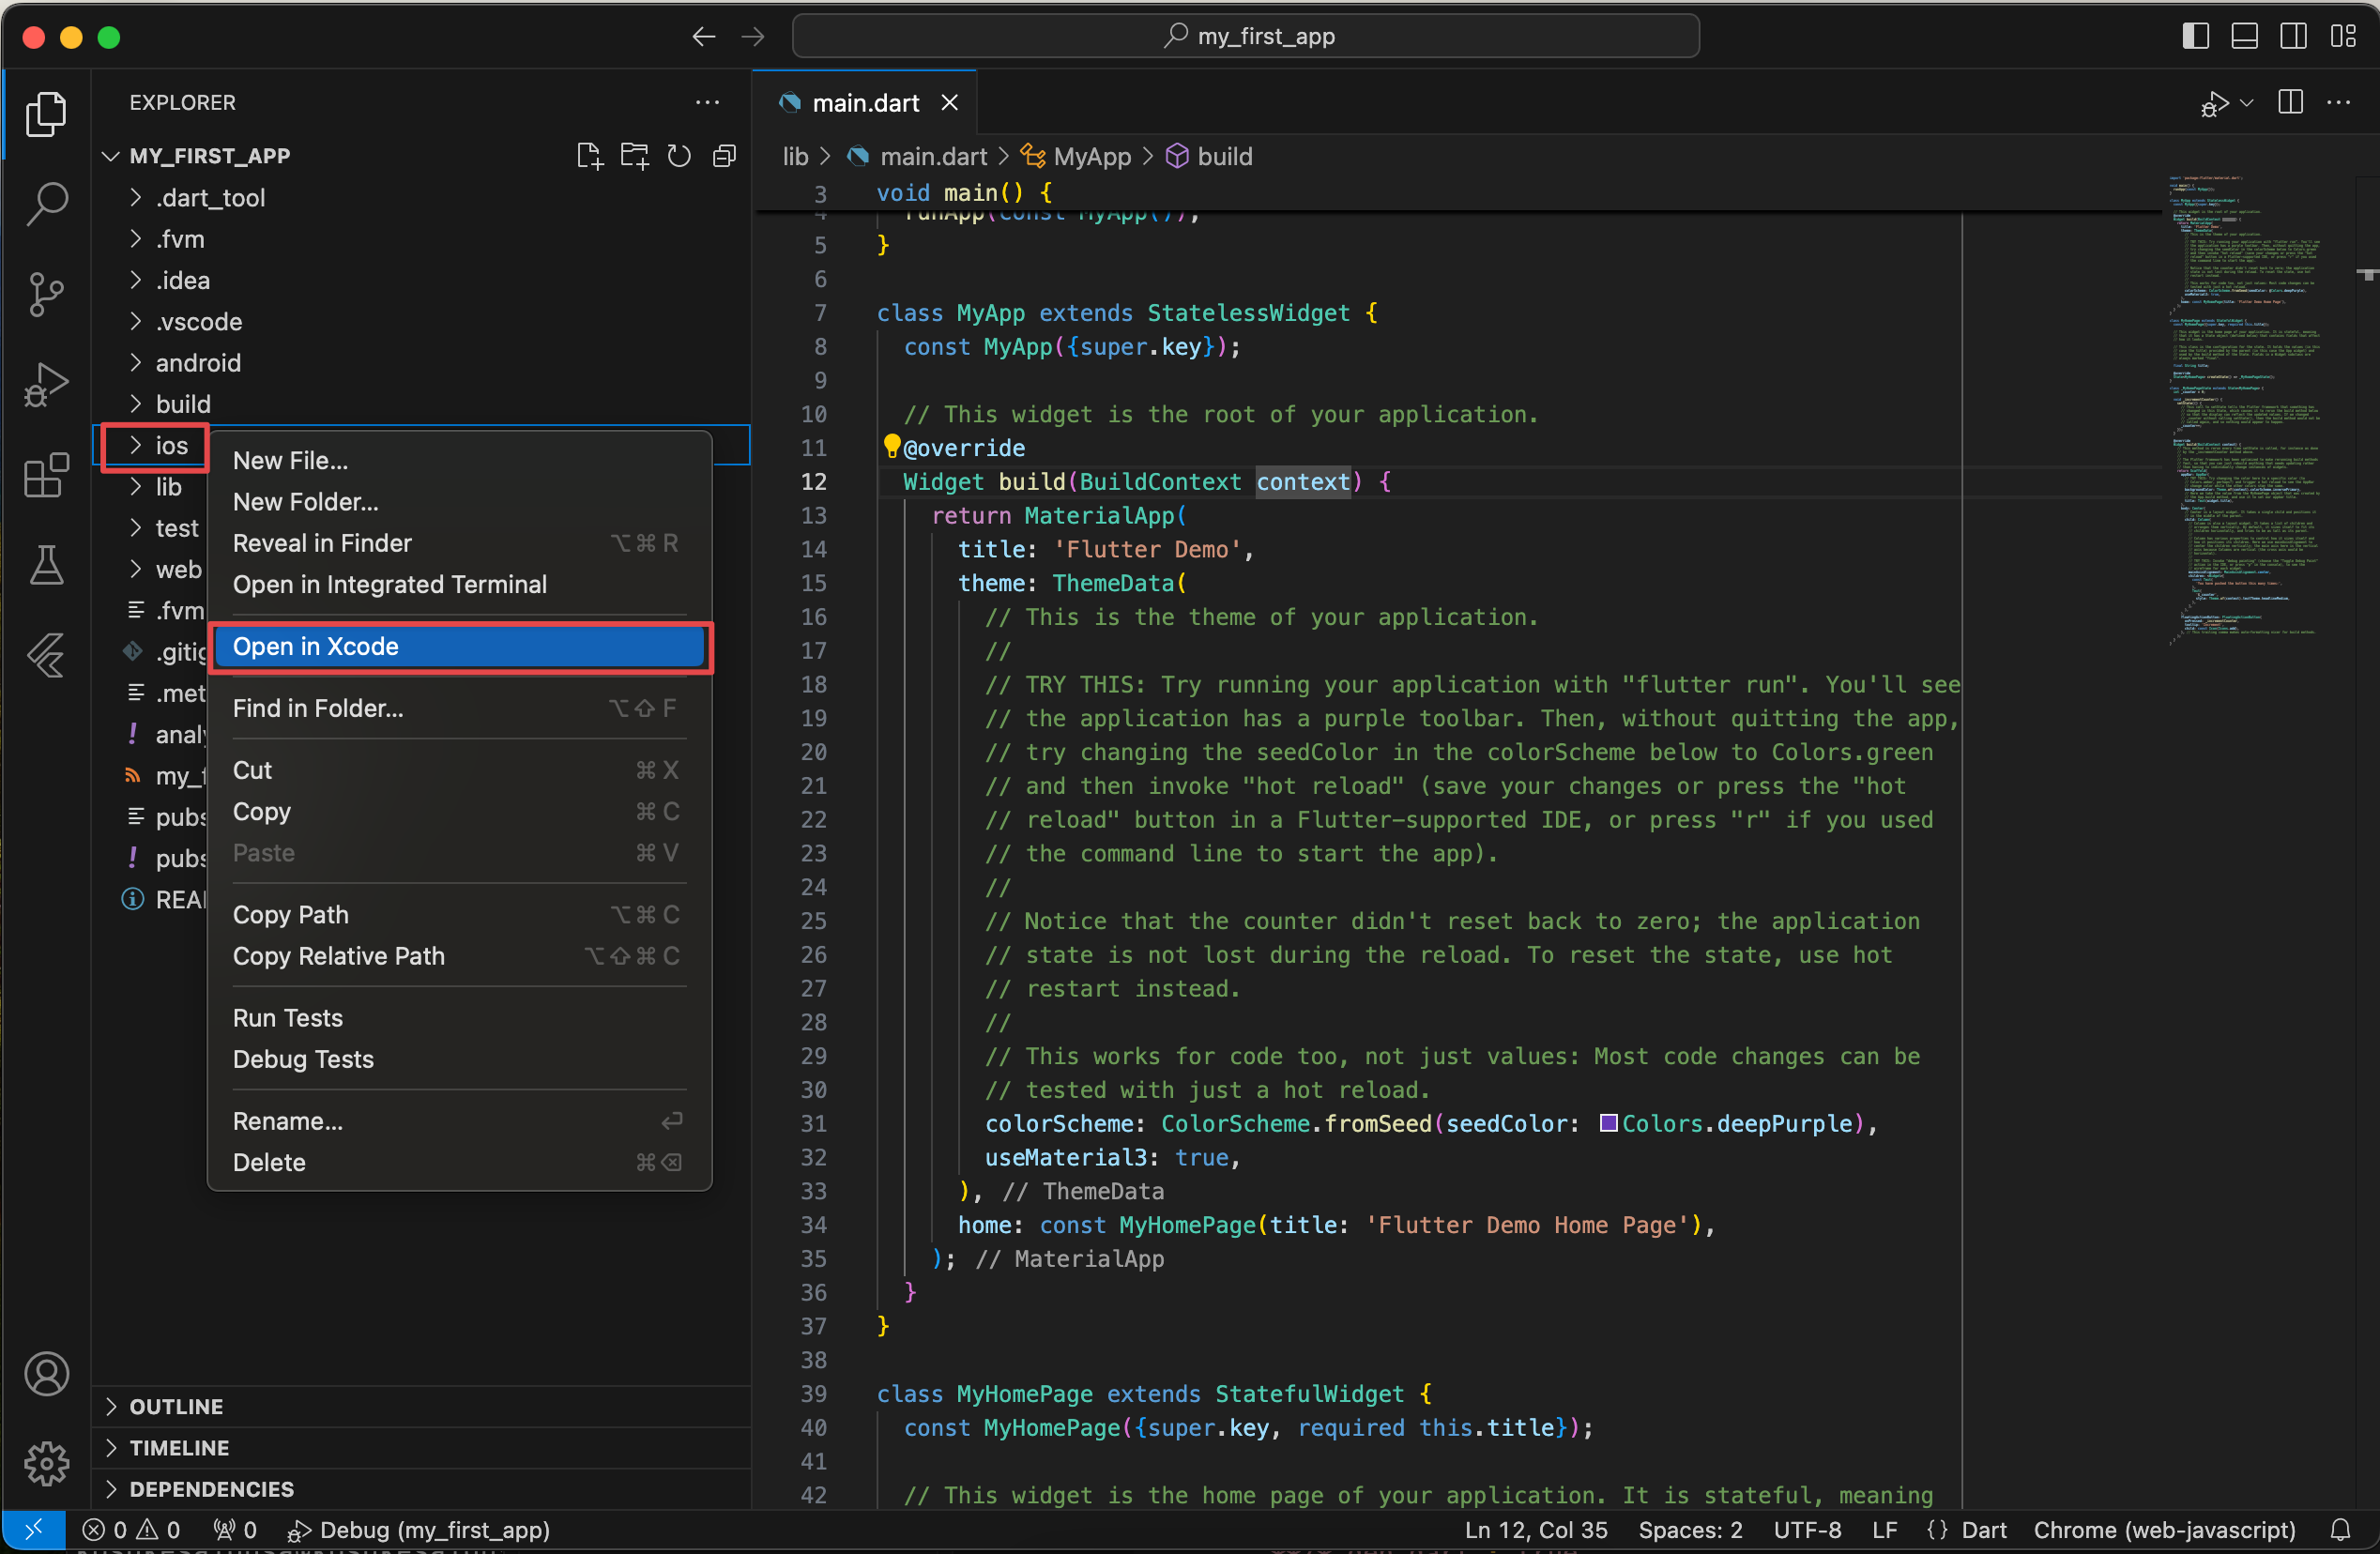This screenshot has width=2380, height=1554.
Task: Open the Explorer view in activity bar
Action: coord(46,113)
